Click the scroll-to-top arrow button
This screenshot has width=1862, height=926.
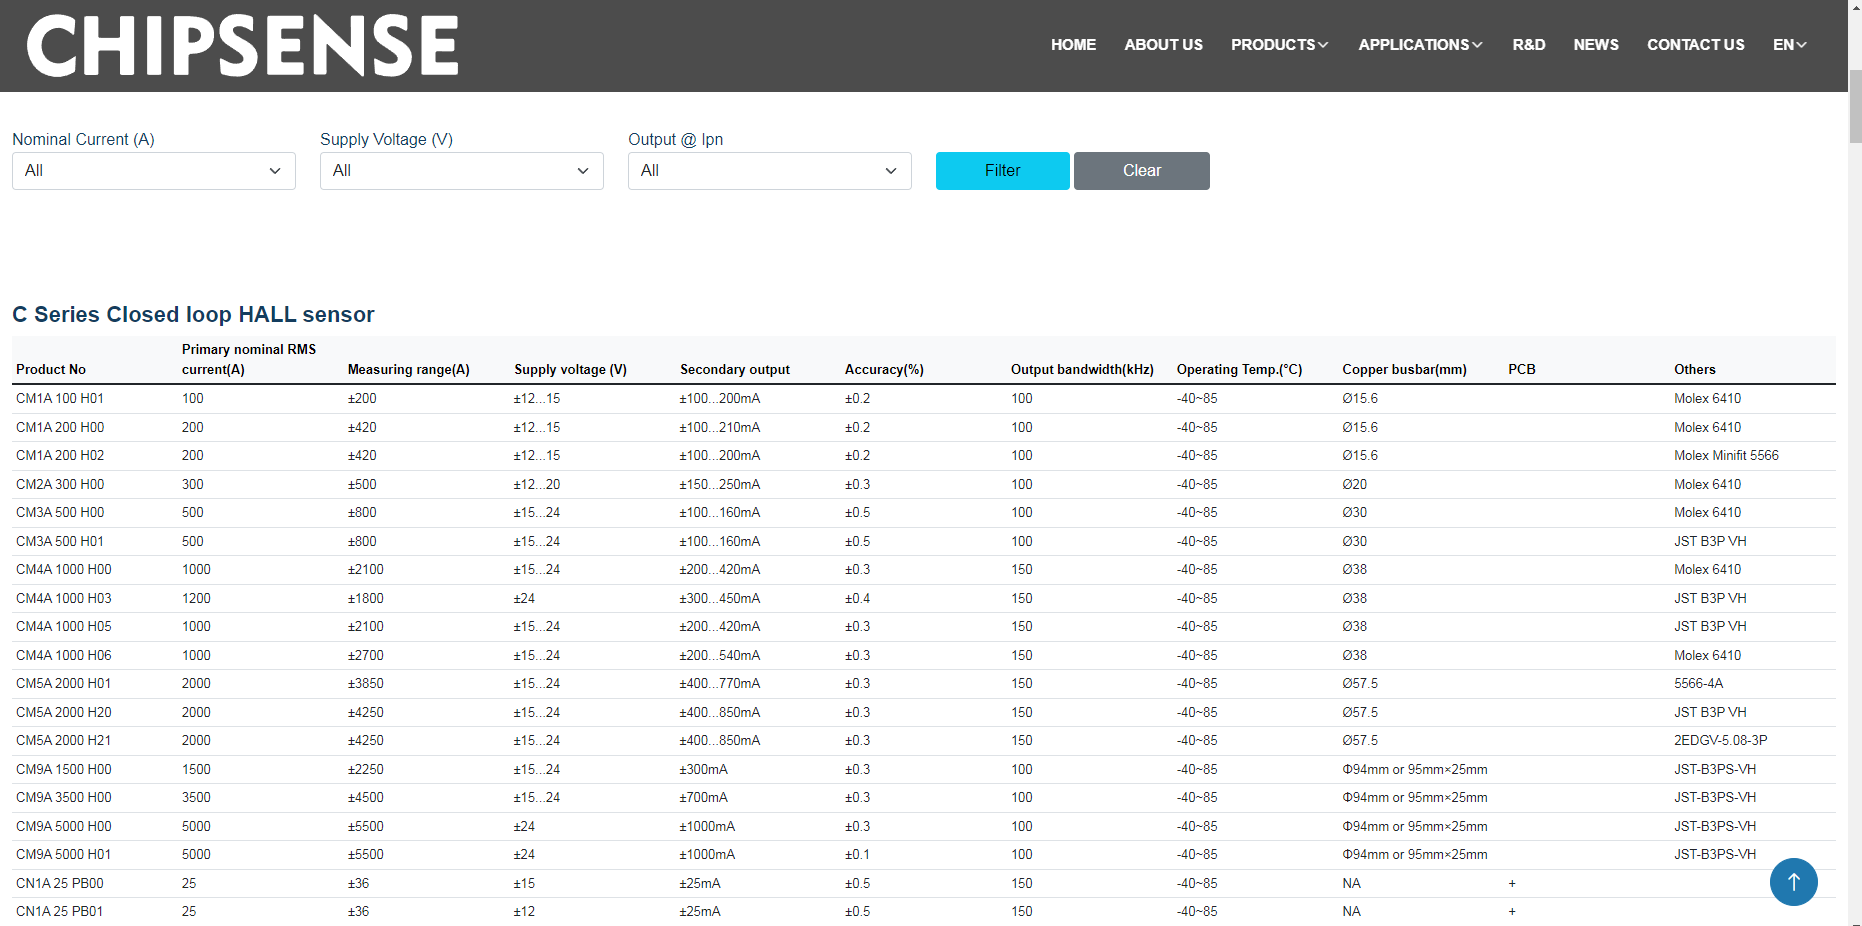pyautogui.click(x=1793, y=882)
